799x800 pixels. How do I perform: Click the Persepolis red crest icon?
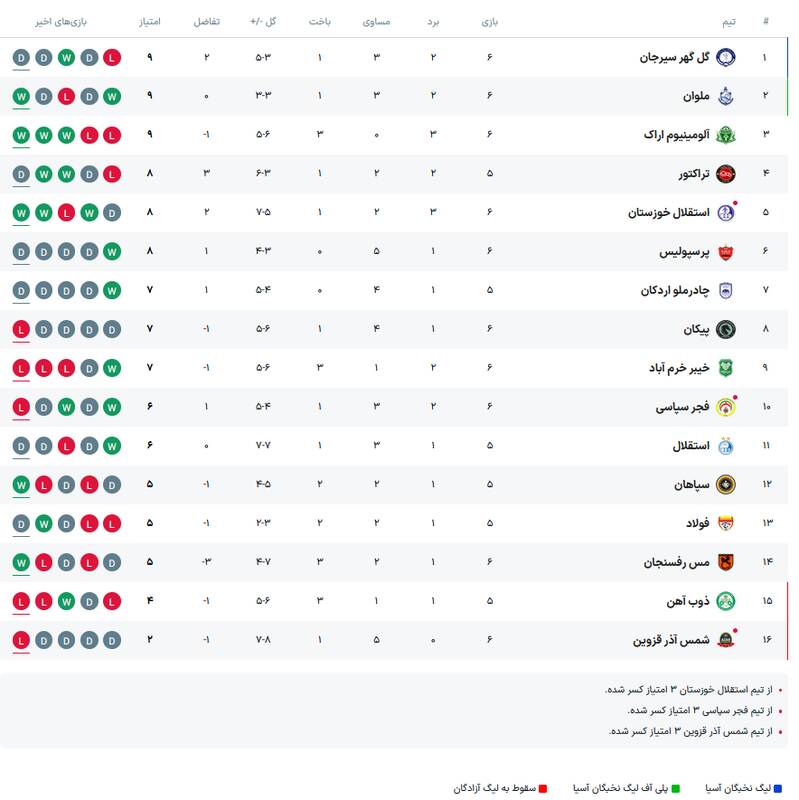[x=726, y=252]
